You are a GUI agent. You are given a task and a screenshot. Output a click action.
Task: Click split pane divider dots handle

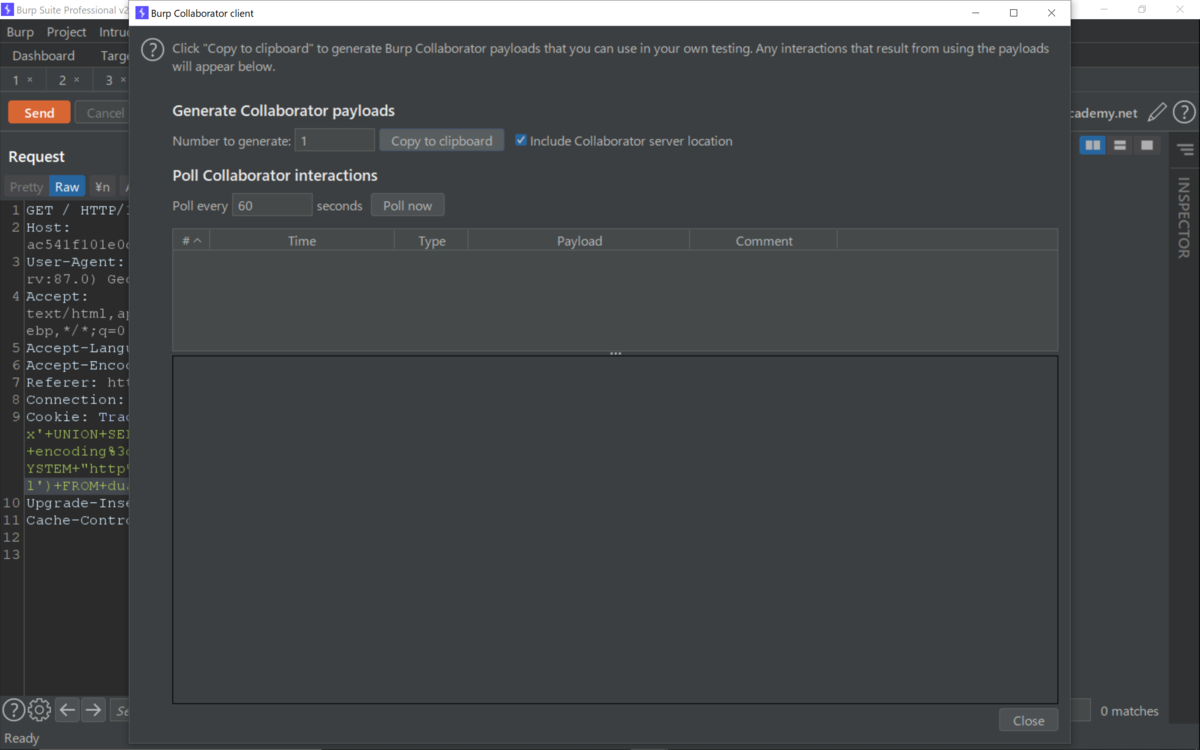(615, 353)
